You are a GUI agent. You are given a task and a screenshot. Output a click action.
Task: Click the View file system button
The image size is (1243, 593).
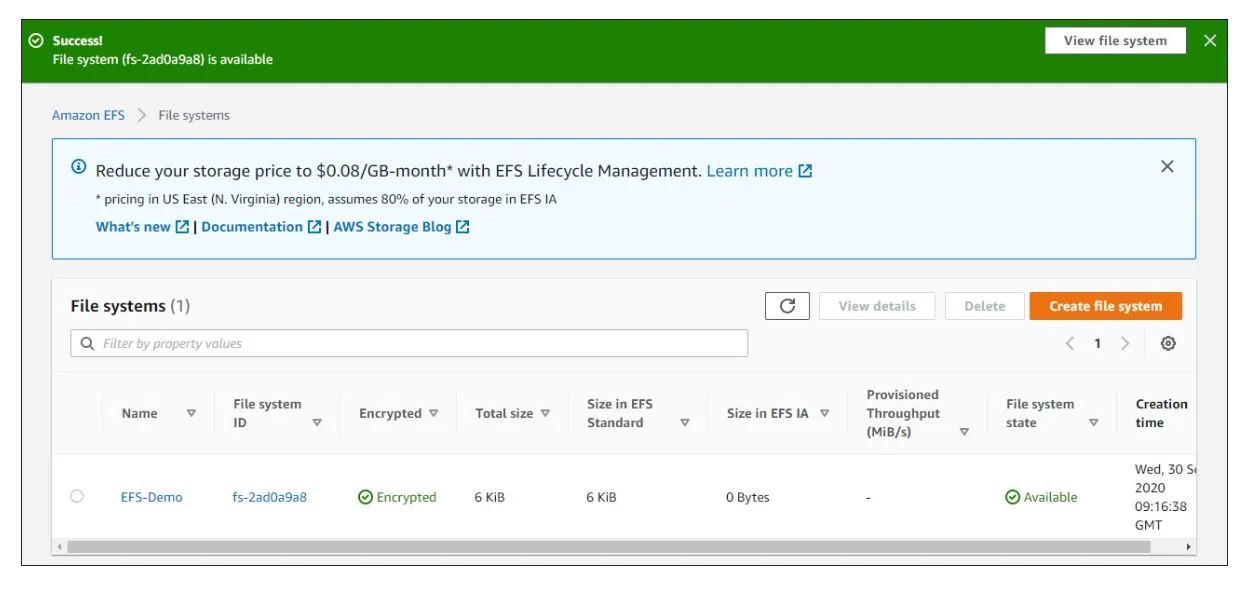tap(1115, 41)
